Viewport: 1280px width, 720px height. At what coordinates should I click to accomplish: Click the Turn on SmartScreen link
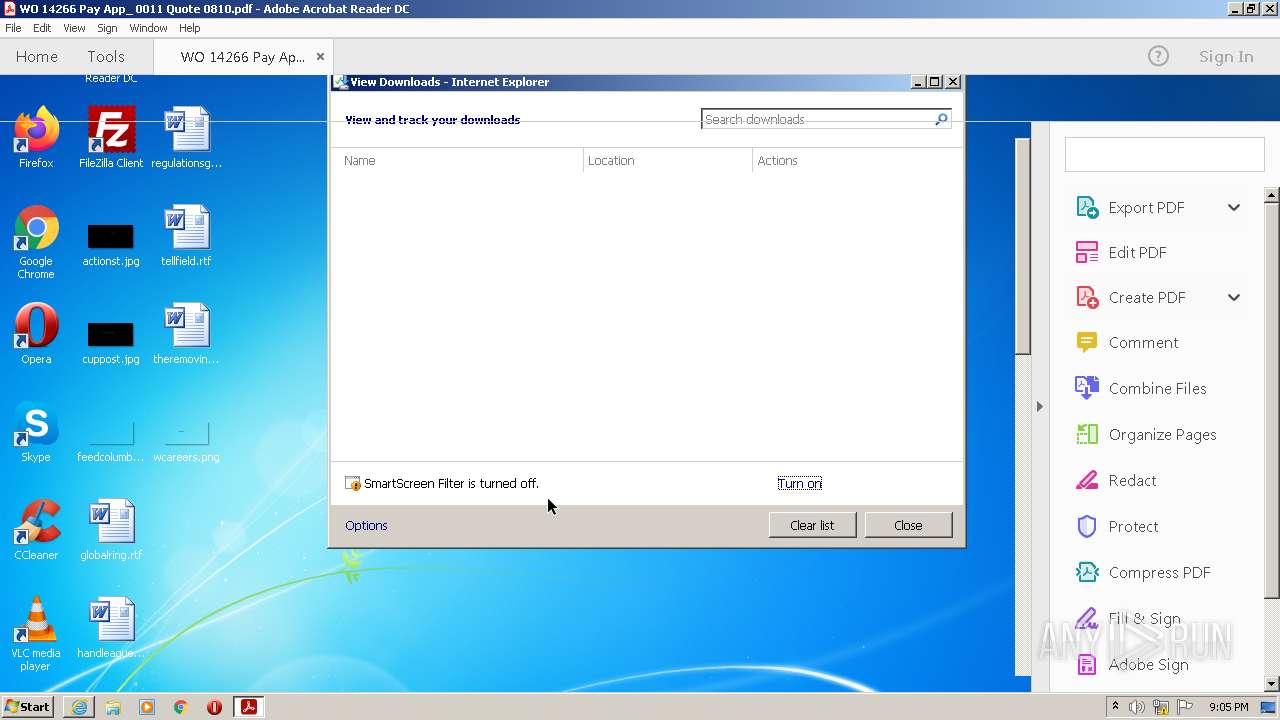(x=800, y=483)
